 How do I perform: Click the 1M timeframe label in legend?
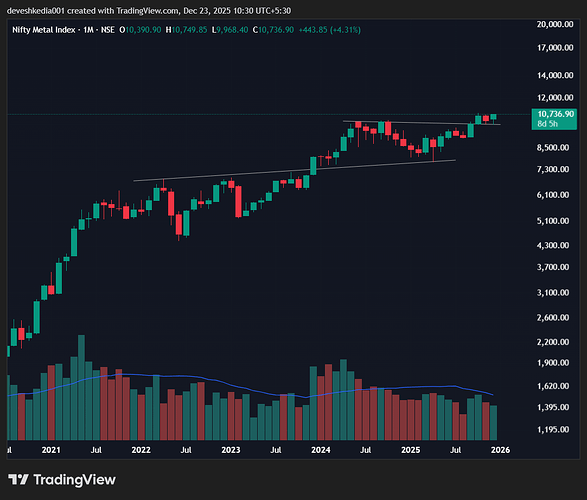tap(88, 30)
